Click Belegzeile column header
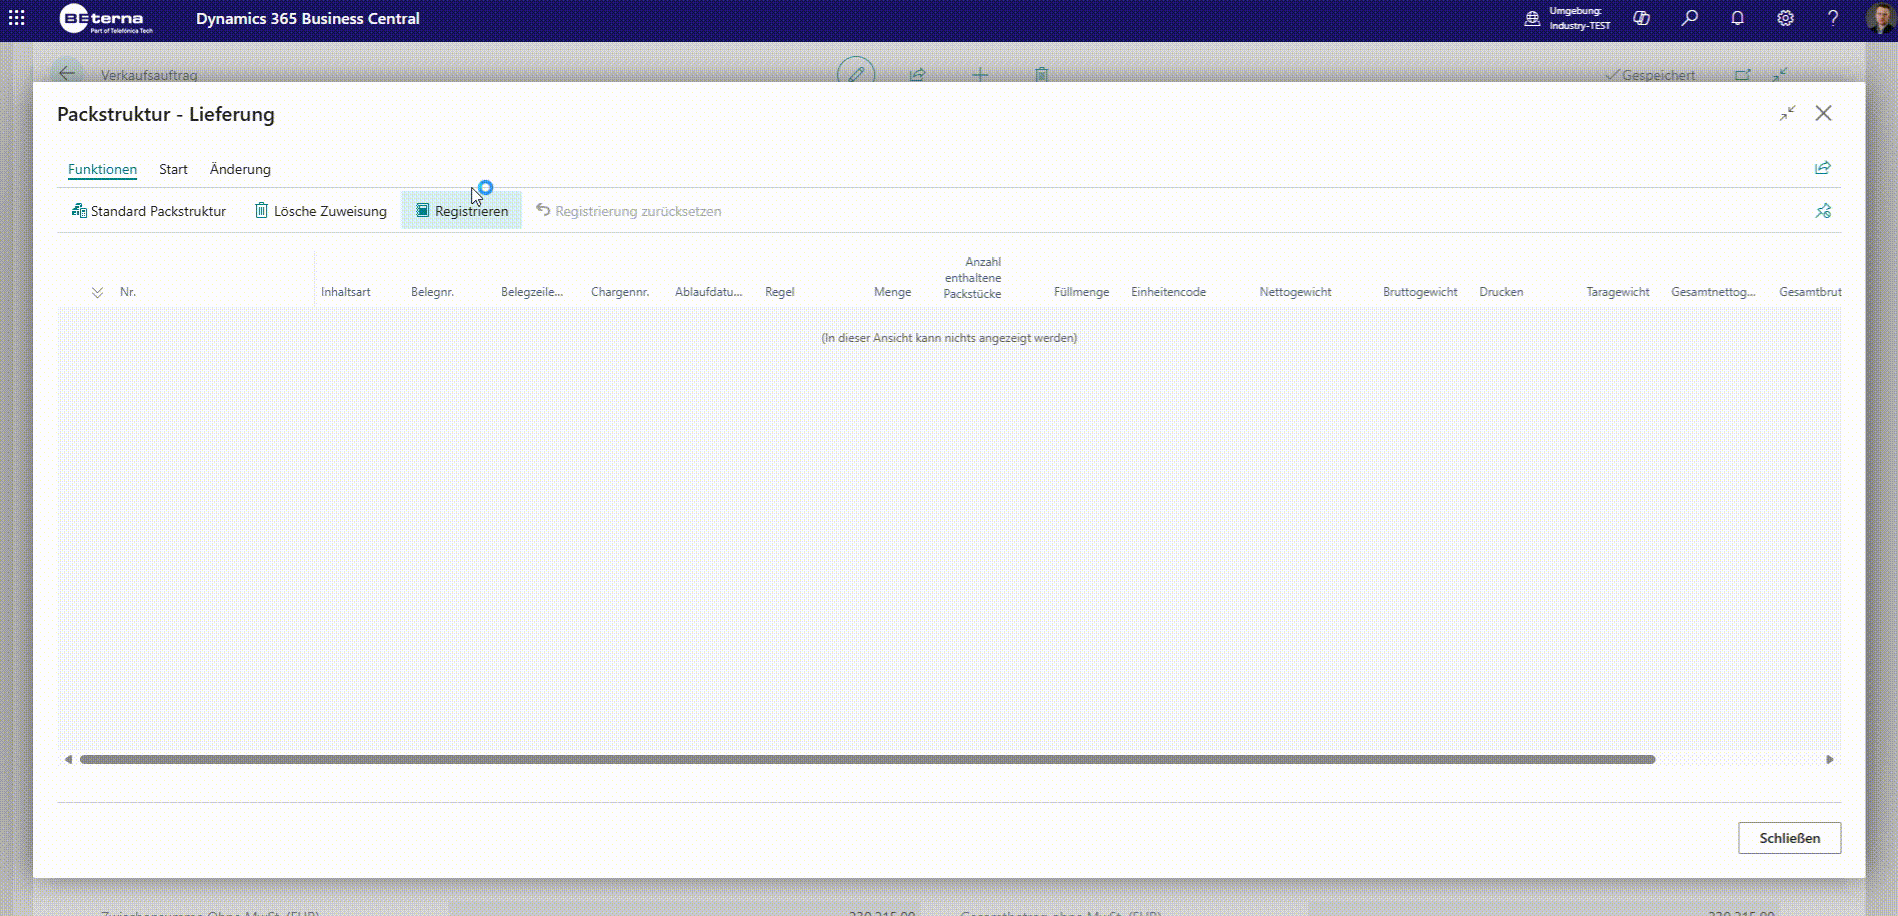Viewport: 1898px width, 916px height. tap(532, 292)
